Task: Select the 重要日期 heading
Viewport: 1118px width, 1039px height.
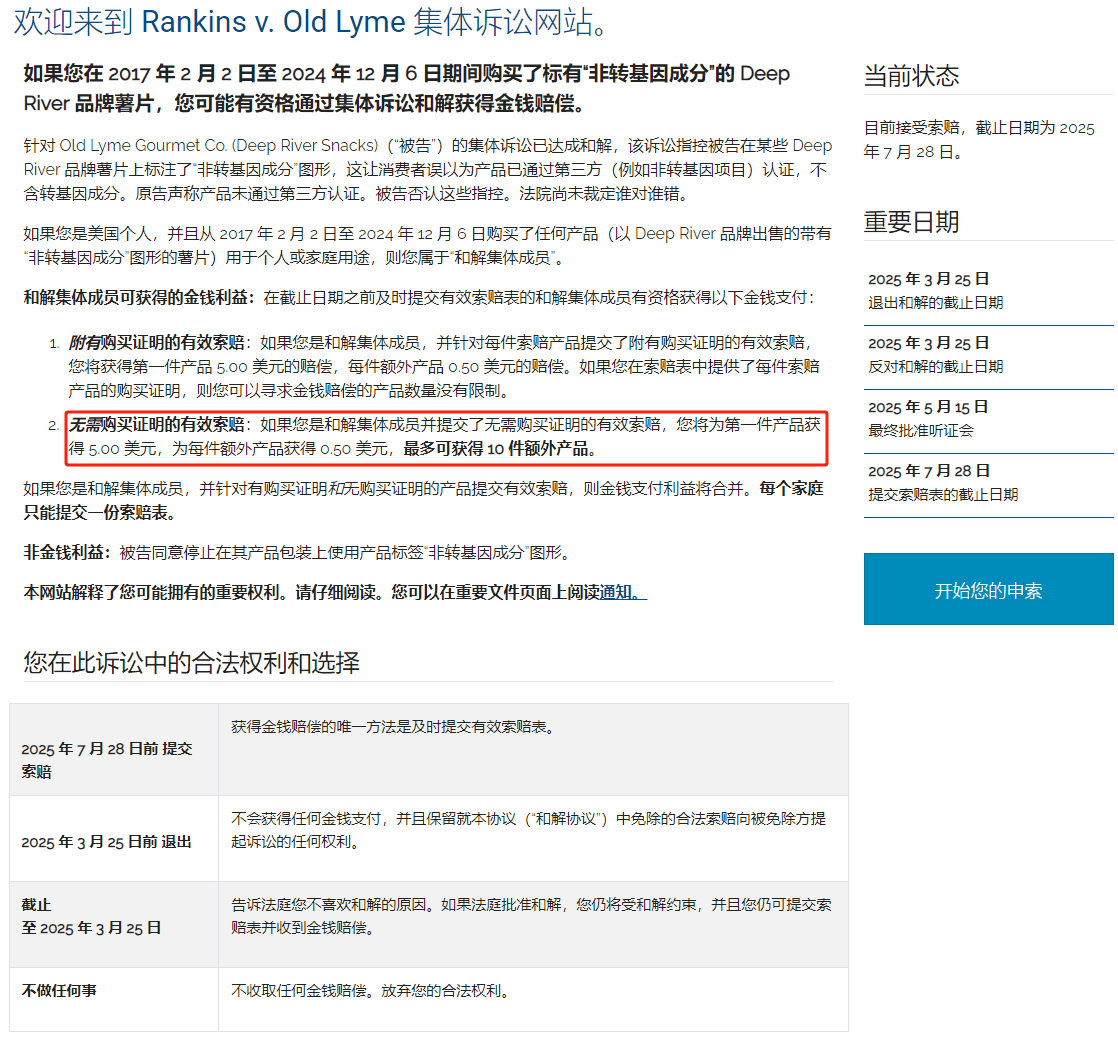Action: (x=911, y=222)
